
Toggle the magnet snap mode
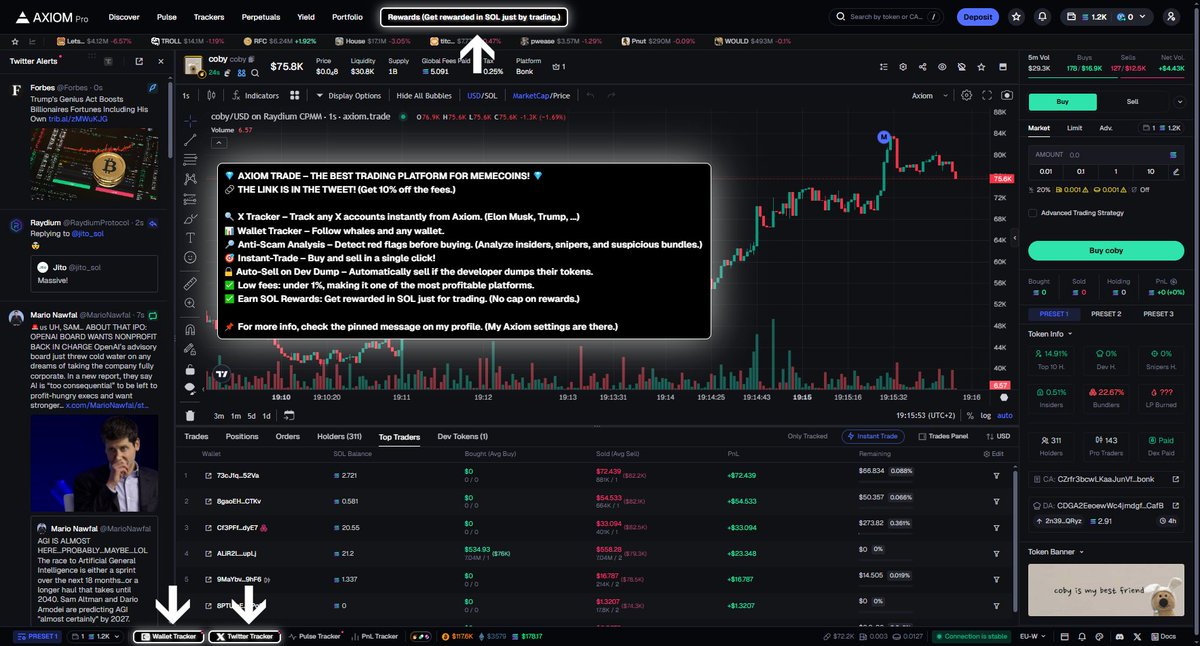(x=190, y=329)
